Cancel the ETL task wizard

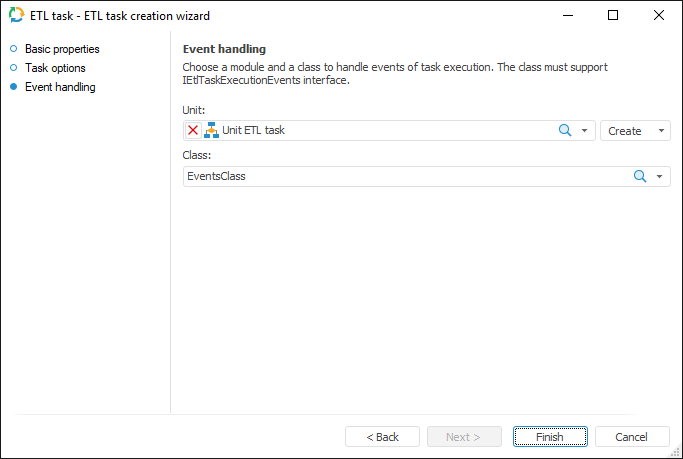click(x=632, y=437)
